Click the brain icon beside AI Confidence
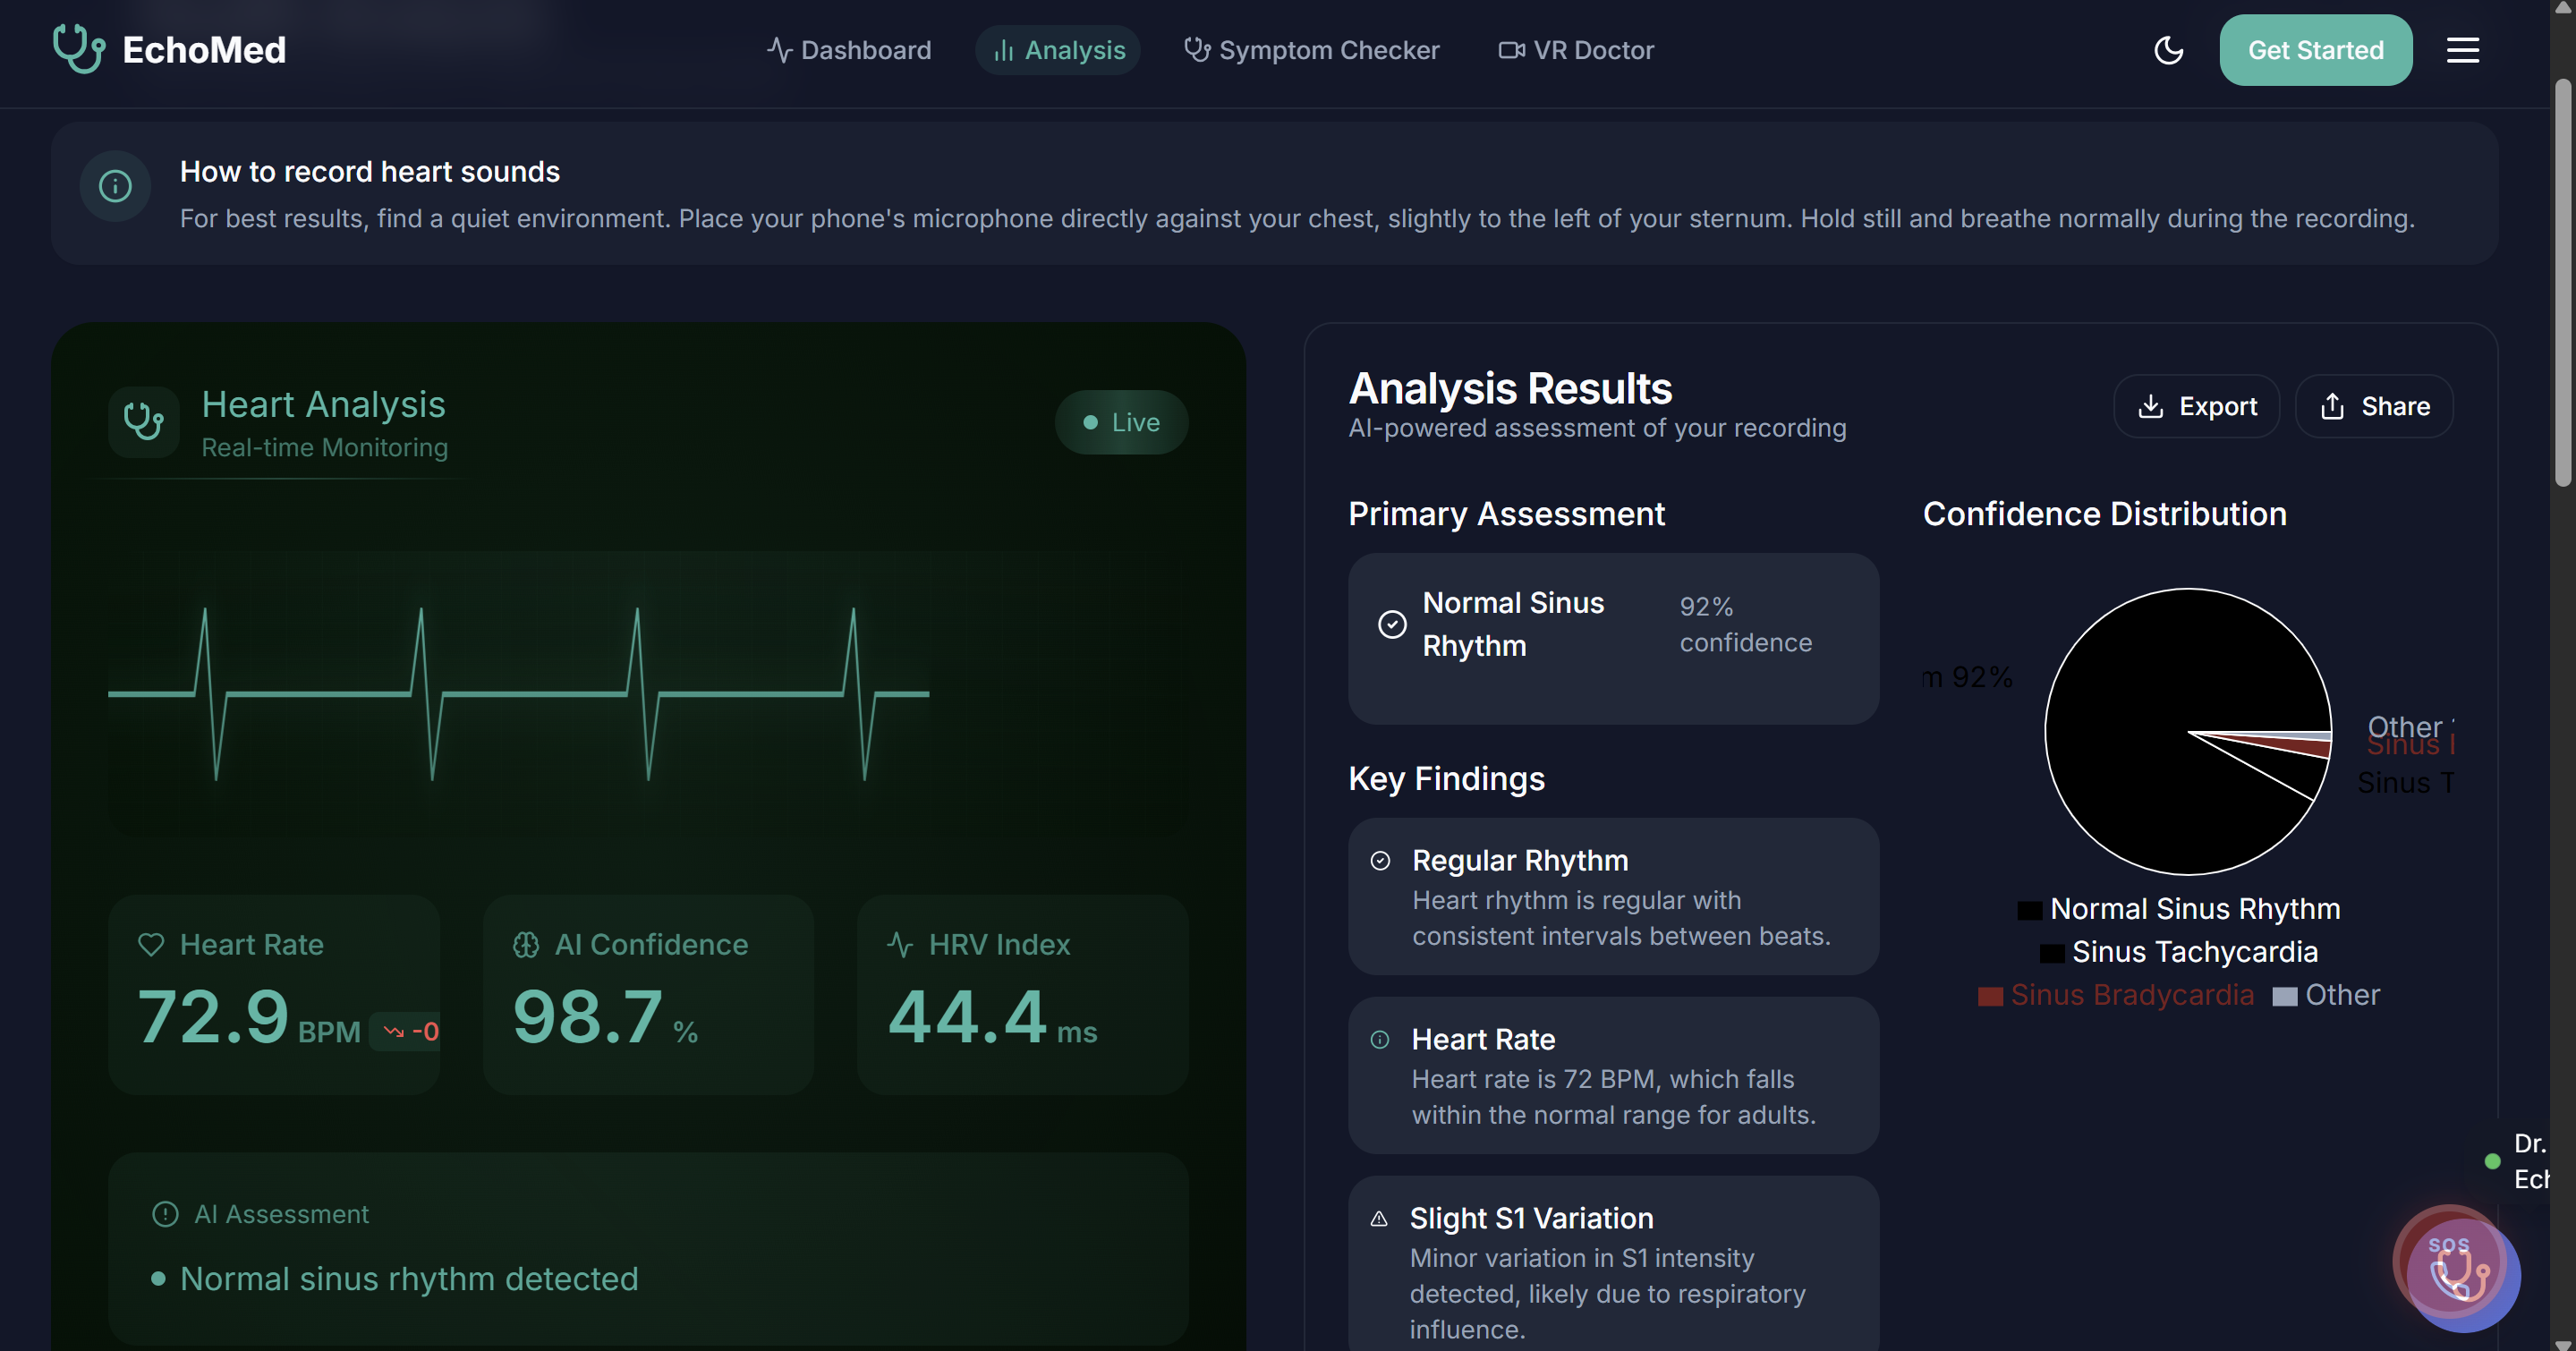 coord(526,944)
